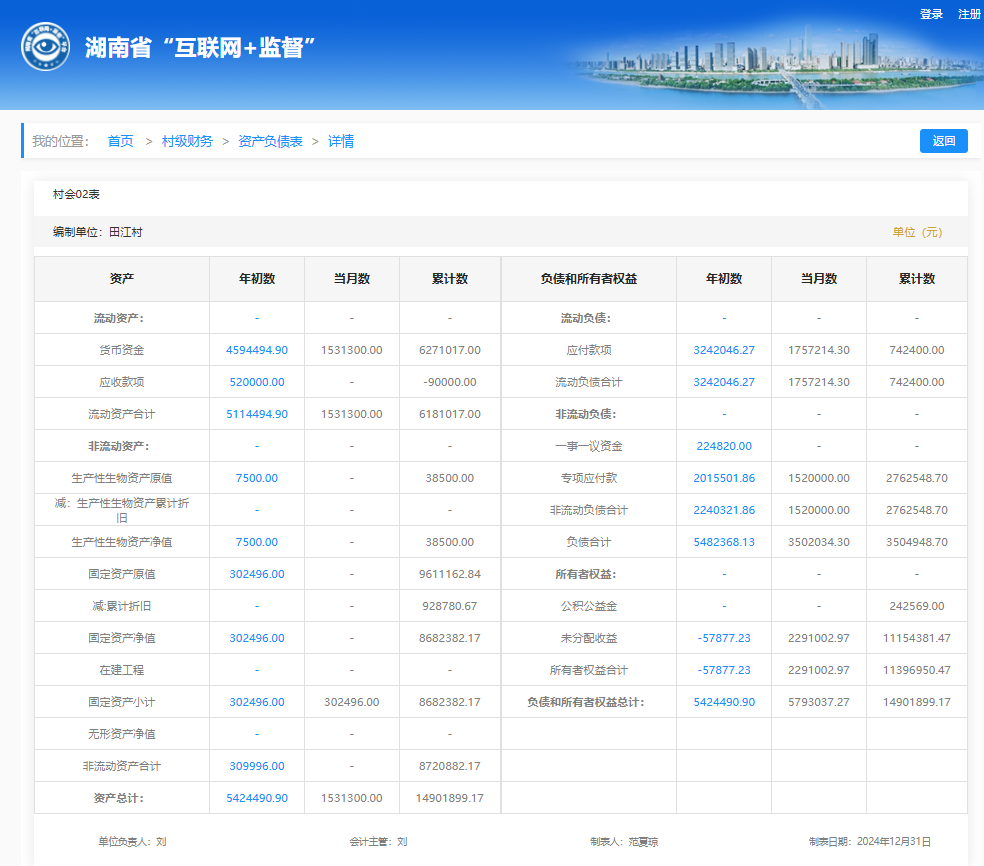Screen dimensions: 984x866
Task: Open 村级财务 breadcrumb link
Action: click(187, 141)
